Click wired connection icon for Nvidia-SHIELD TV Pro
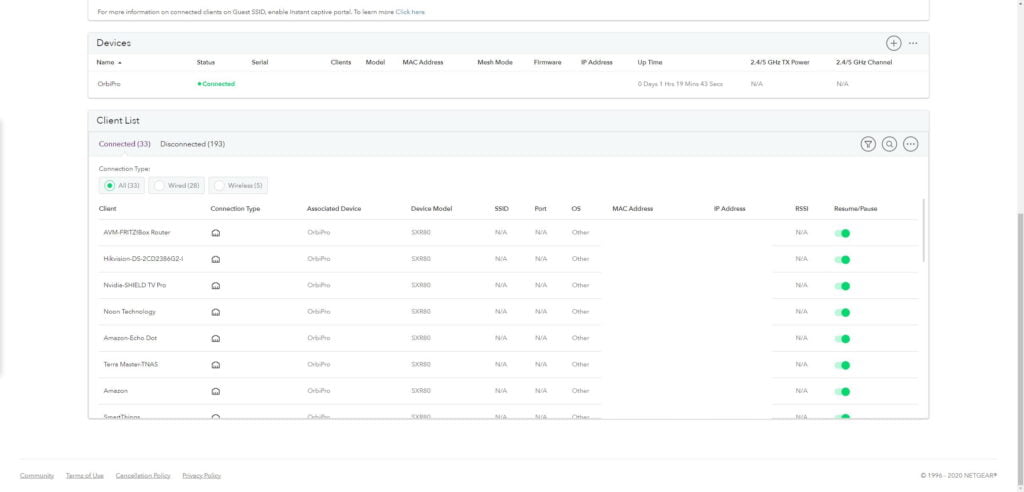This screenshot has width=1024, height=492. pyautogui.click(x=215, y=286)
